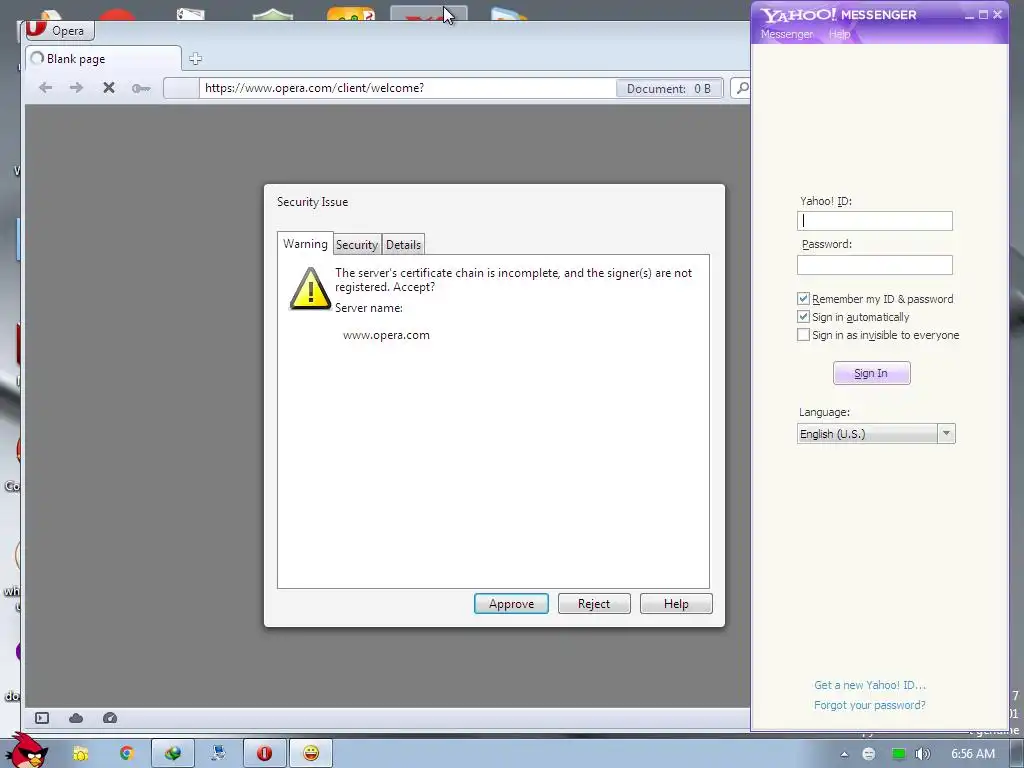
Task: Click the www.opera.com server name
Action: (x=386, y=335)
